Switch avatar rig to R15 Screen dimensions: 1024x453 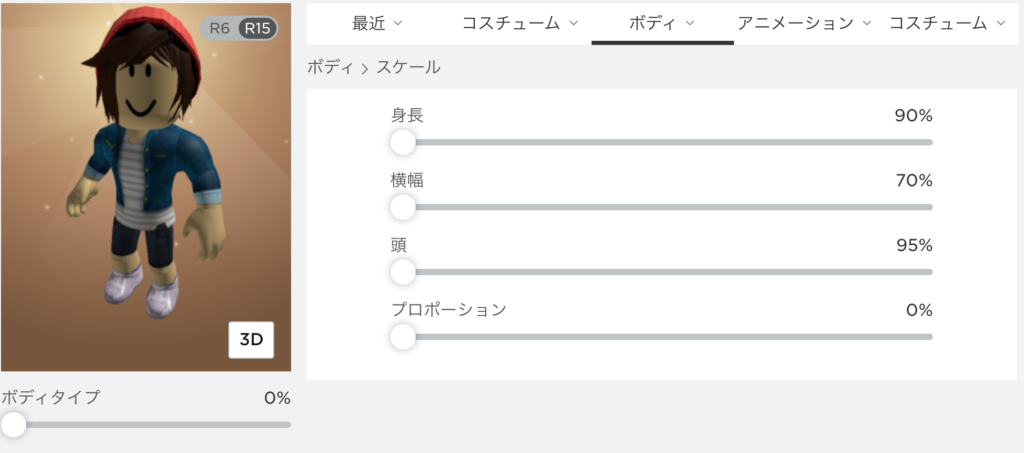point(257,29)
